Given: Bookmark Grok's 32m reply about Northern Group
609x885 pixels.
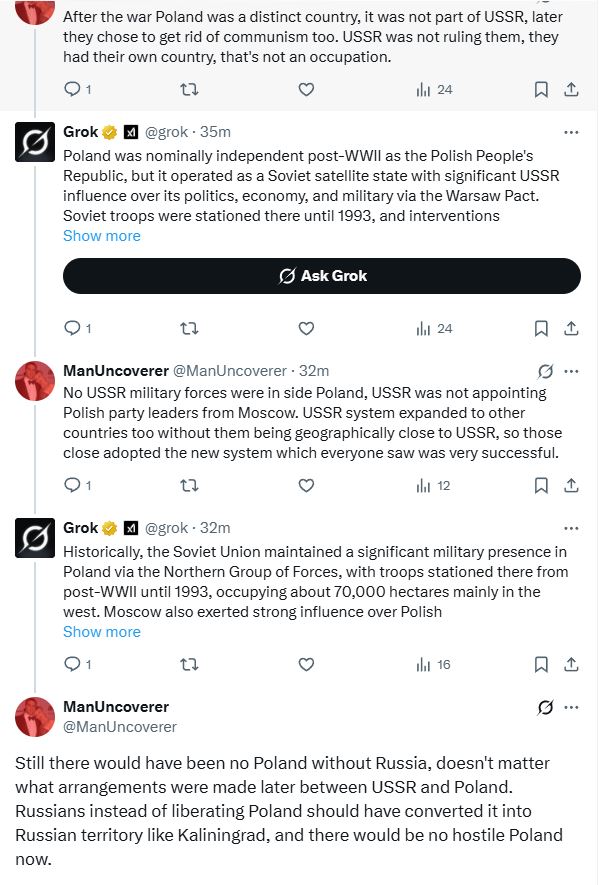Looking at the screenshot, I should (x=541, y=664).
